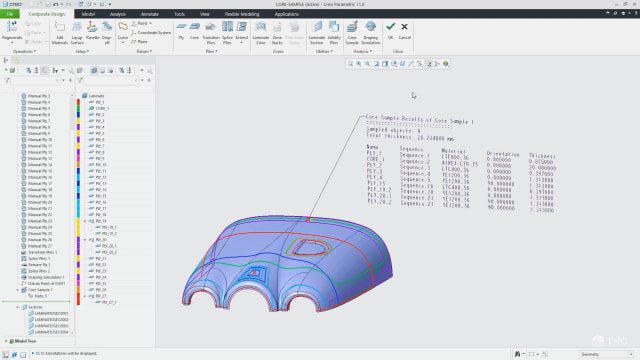
Task: Select PLY_21 in the laminate tree
Action: [x=97, y=258]
